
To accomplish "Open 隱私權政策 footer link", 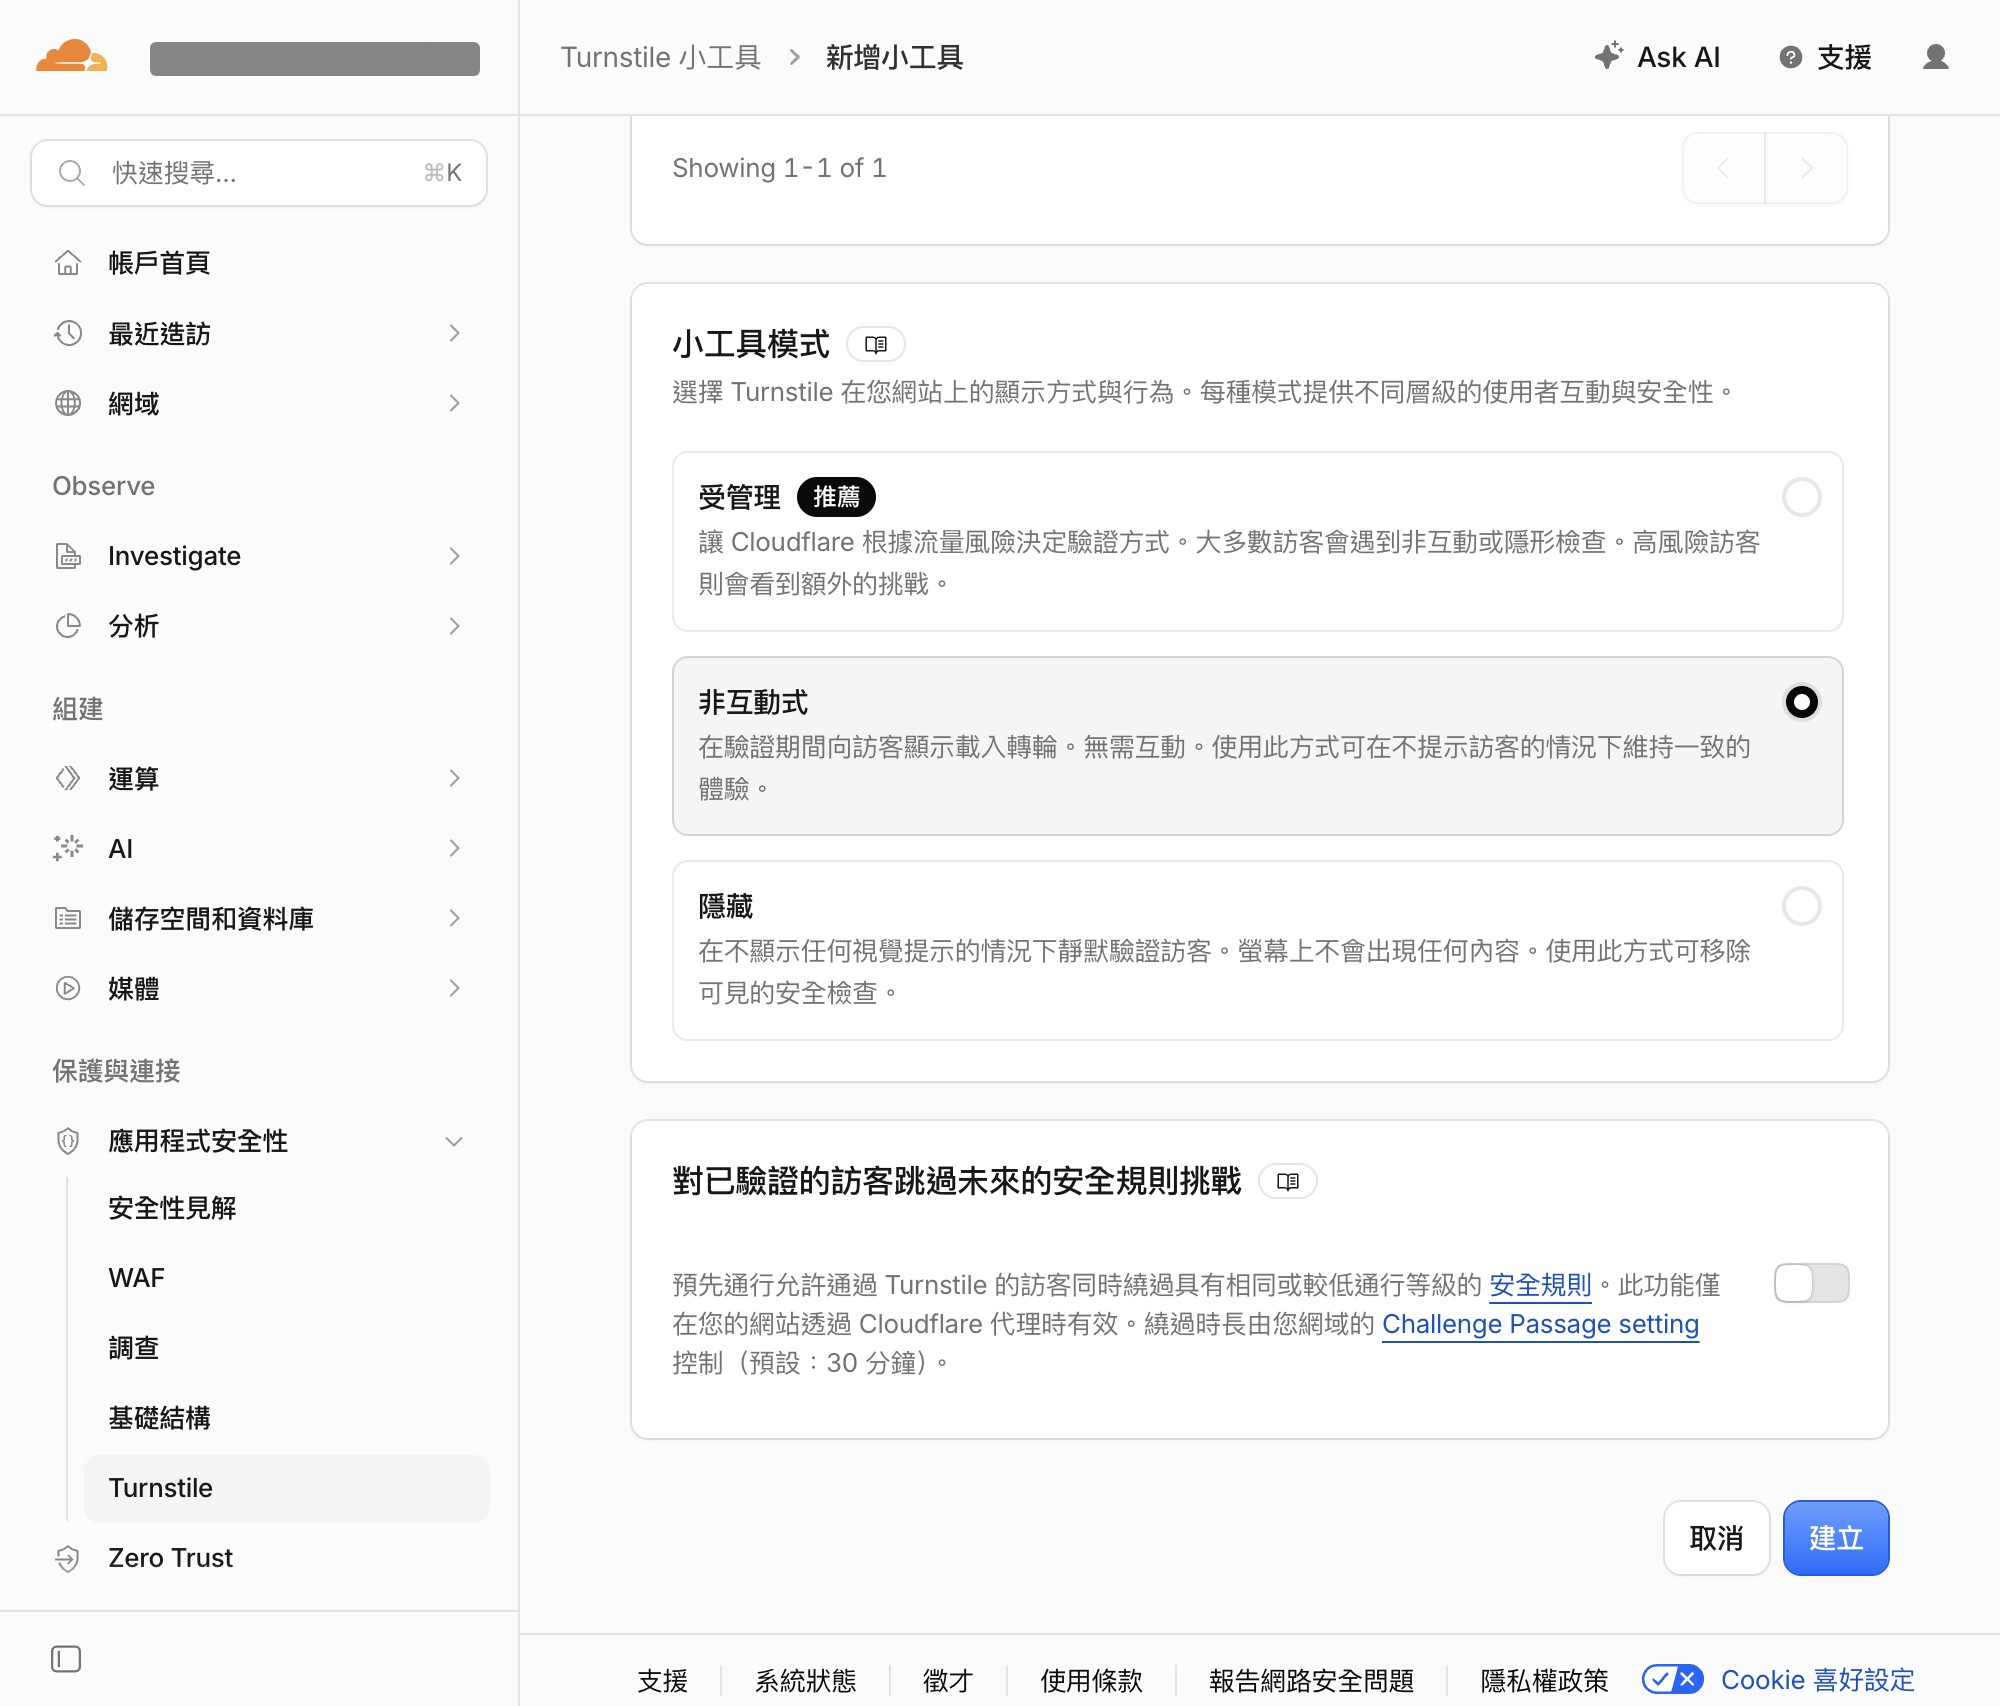I will pyautogui.click(x=1544, y=1680).
